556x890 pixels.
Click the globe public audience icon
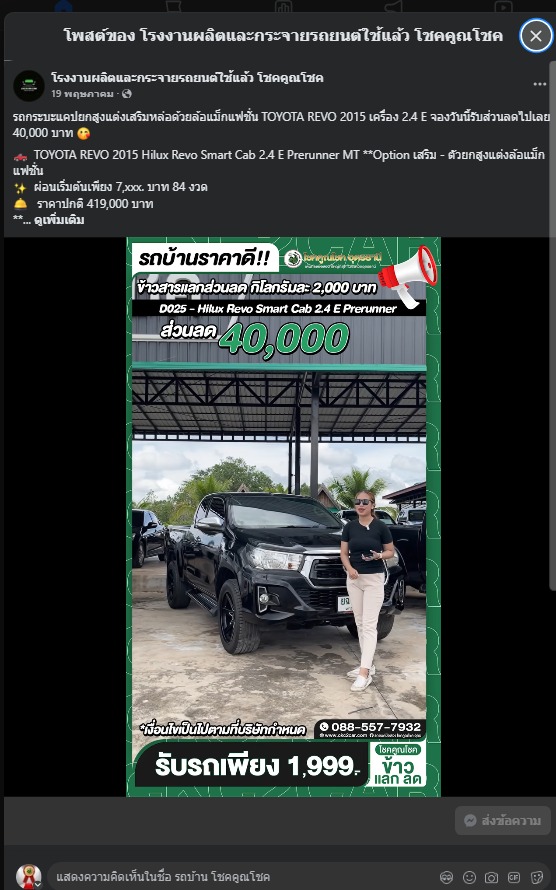[127, 94]
